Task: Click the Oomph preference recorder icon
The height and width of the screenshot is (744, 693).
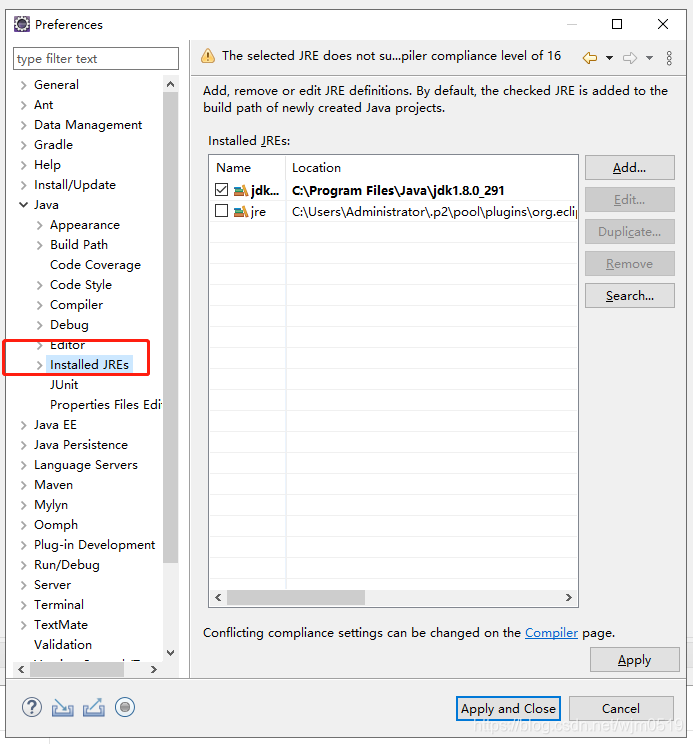Action: point(125,707)
